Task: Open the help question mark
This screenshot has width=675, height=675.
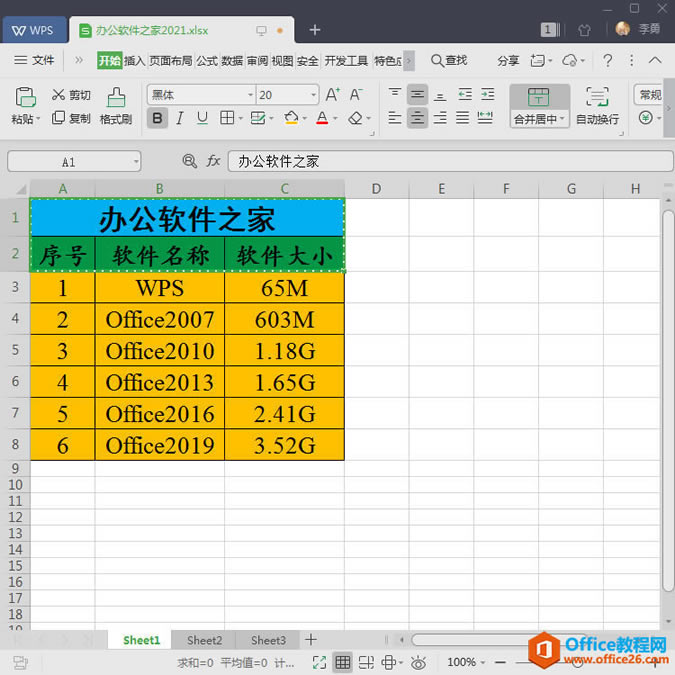Action: (x=607, y=60)
